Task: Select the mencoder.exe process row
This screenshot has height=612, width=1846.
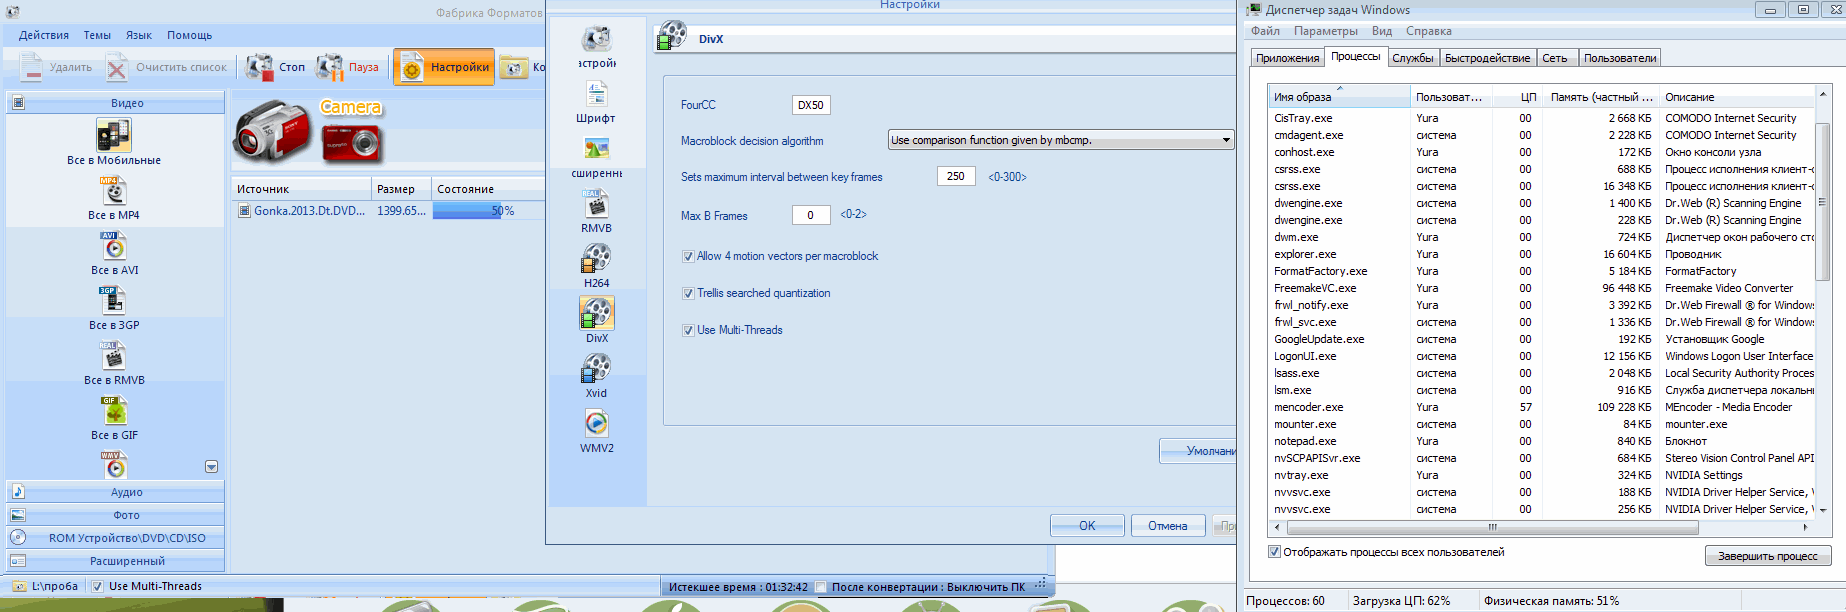Action: click(1541, 407)
